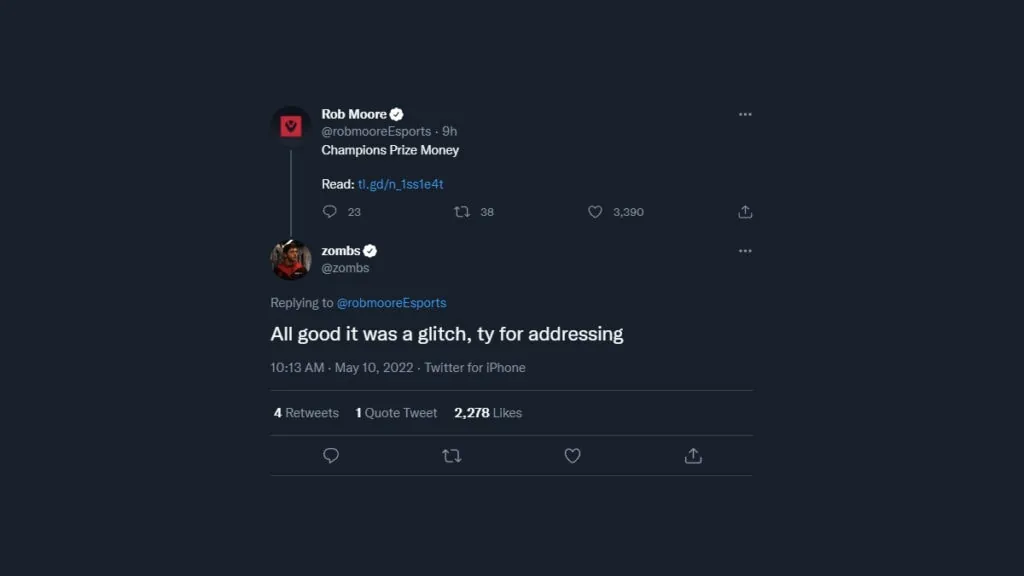1024x576 pixels.
Task: Reply to Rob Moore's tweet
Action: (x=330, y=212)
